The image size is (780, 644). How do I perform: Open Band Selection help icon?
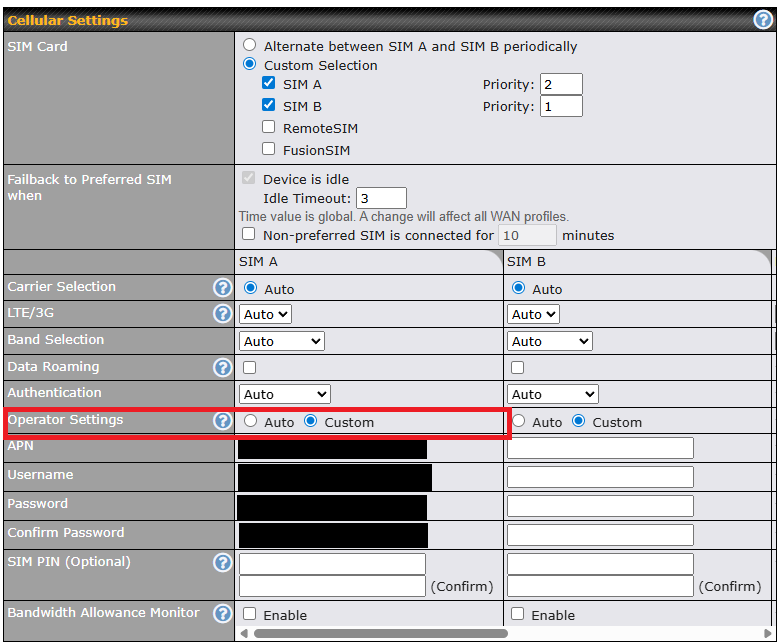(x=222, y=341)
